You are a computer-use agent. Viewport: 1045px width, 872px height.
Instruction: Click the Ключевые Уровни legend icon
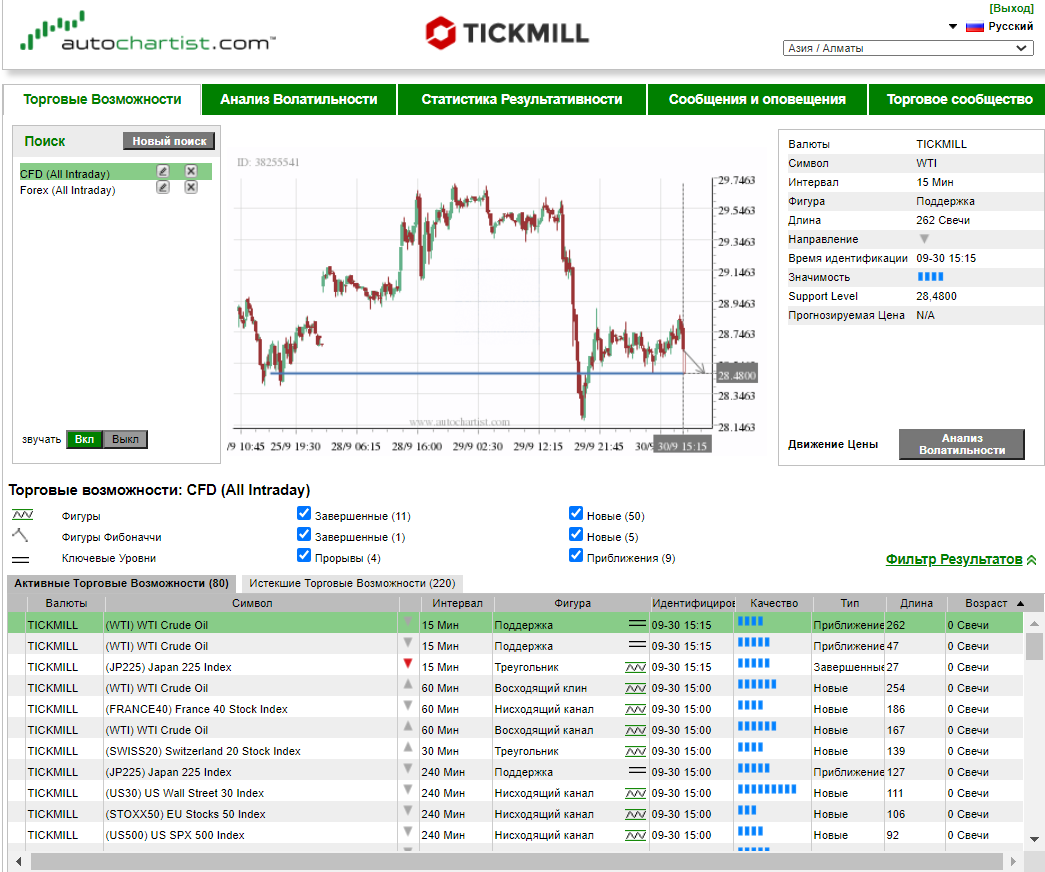click(x=21, y=559)
